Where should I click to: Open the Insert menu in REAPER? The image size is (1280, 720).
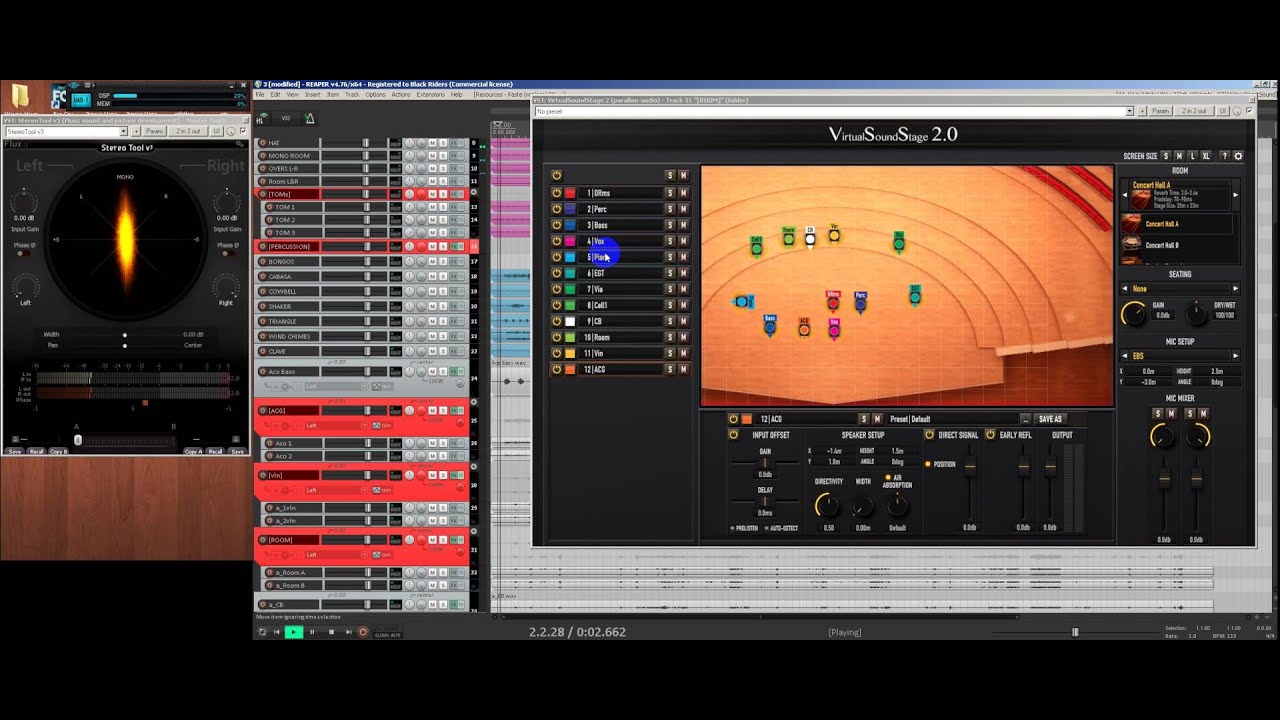click(x=313, y=95)
